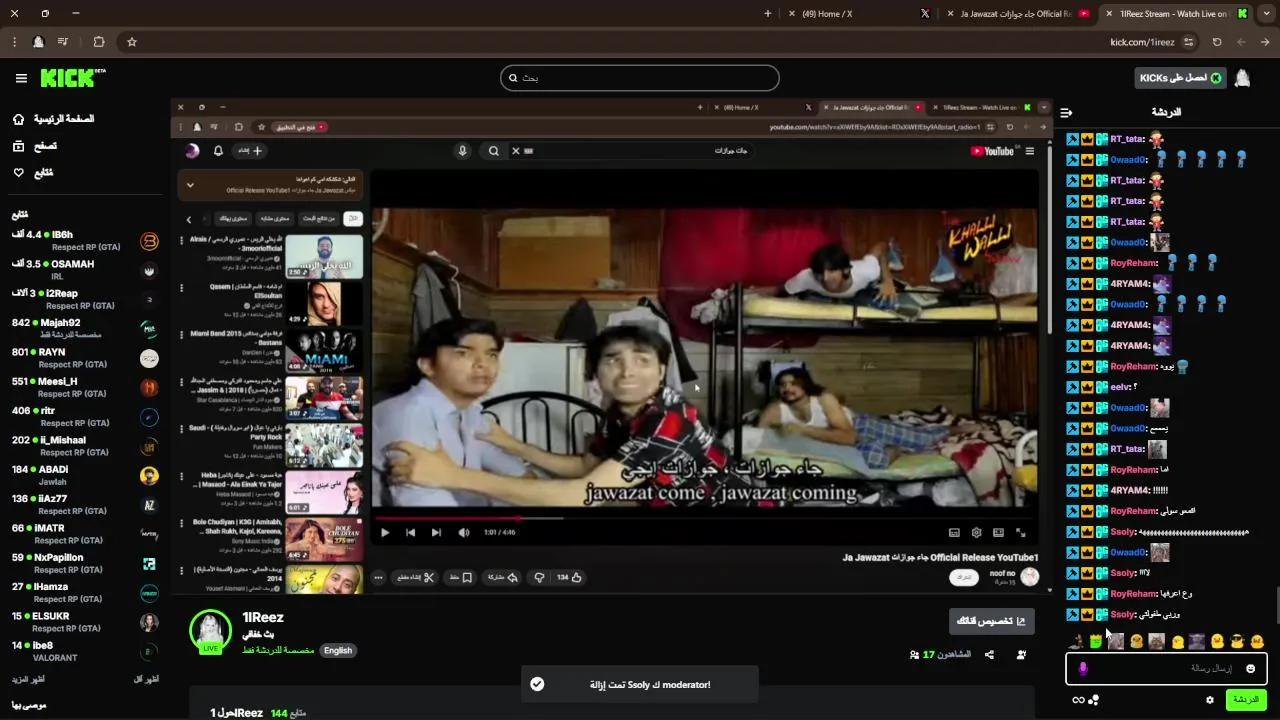Click the bubbles icon below chat input
Image resolution: width=1280 pixels, height=720 pixels.
(x=1094, y=700)
